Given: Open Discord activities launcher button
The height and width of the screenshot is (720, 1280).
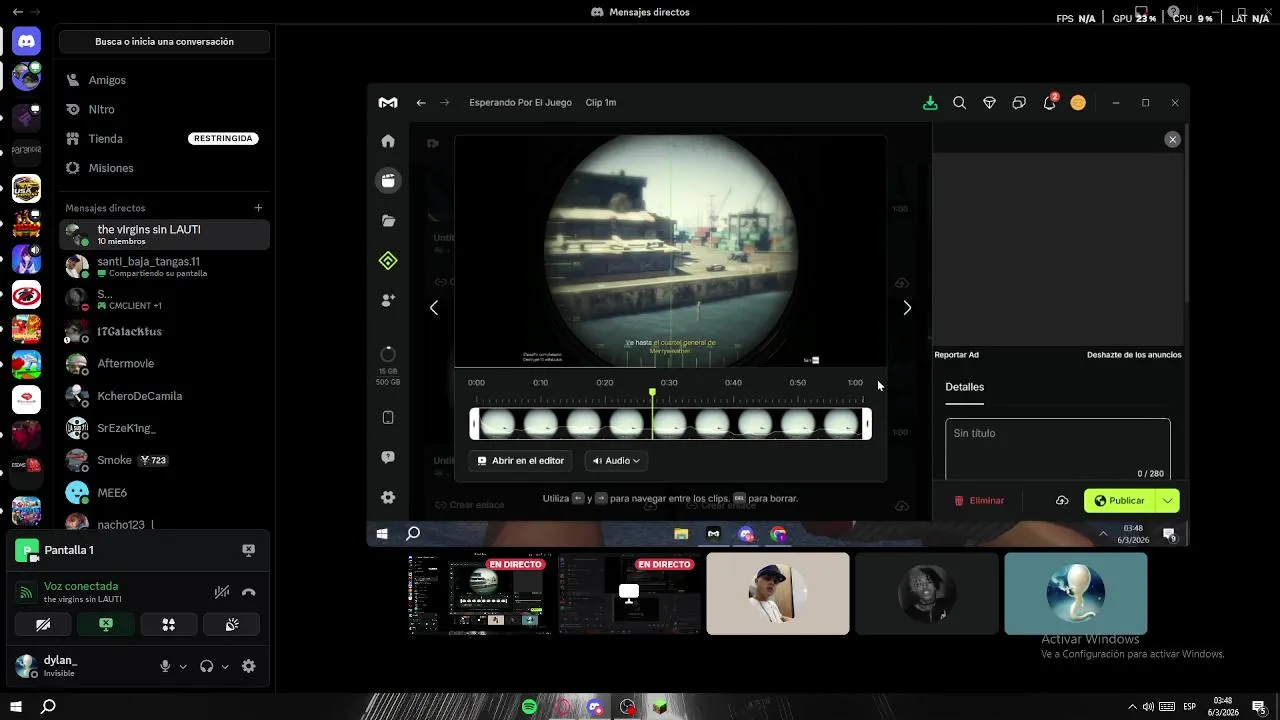Looking at the screenshot, I should pyautogui.click(x=169, y=625).
